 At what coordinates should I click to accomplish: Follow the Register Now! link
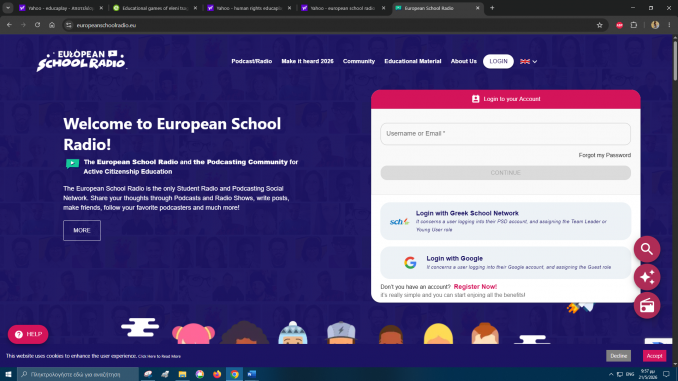tap(475, 287)
